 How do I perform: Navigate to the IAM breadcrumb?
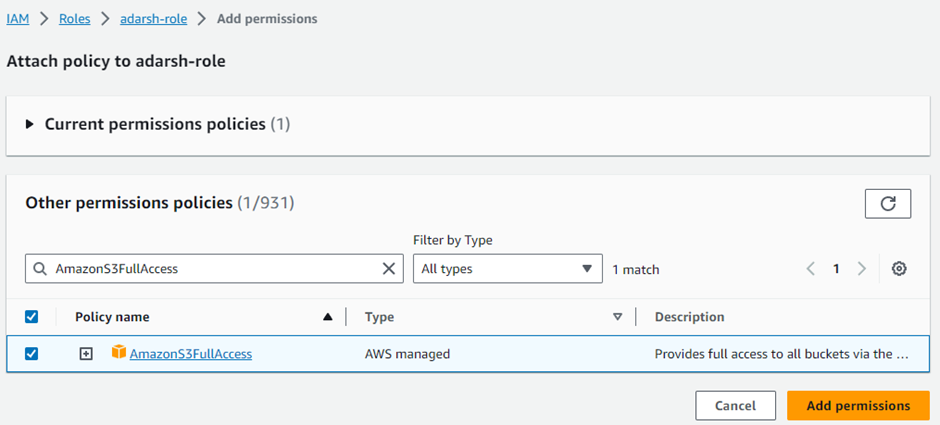click(x=17, y=19)
